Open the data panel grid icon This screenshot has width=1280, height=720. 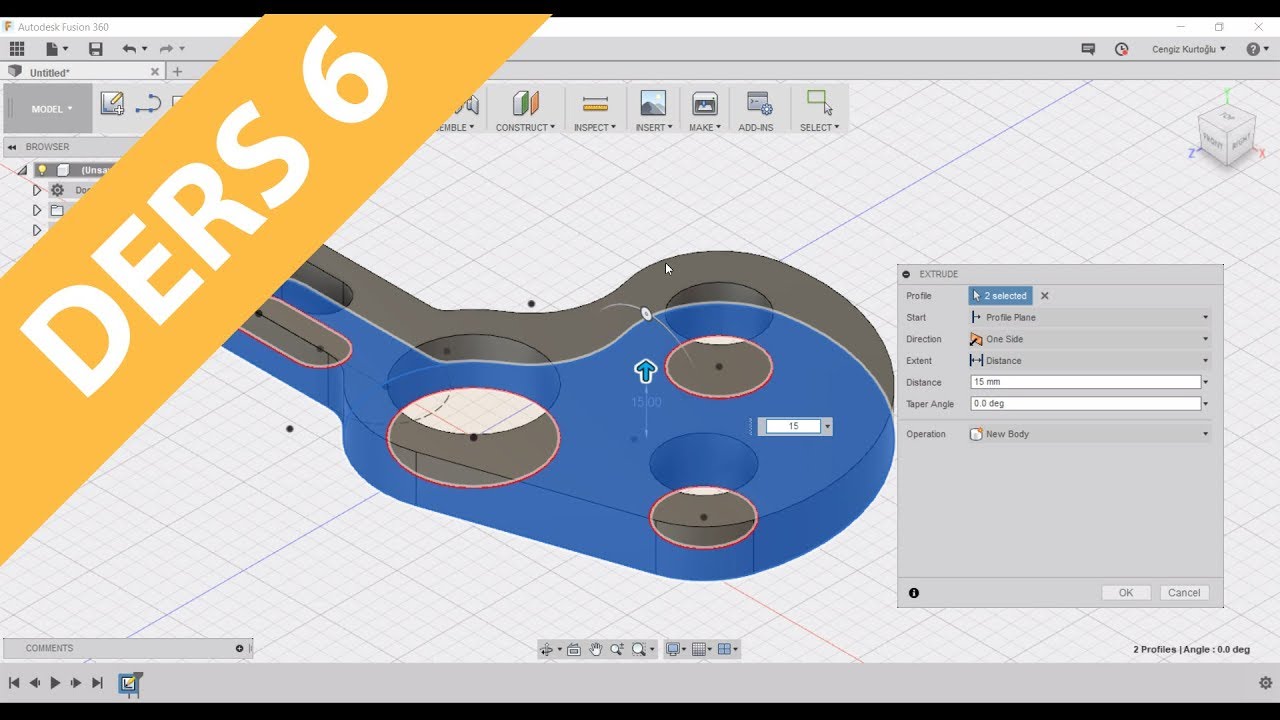tap(17, 48)
